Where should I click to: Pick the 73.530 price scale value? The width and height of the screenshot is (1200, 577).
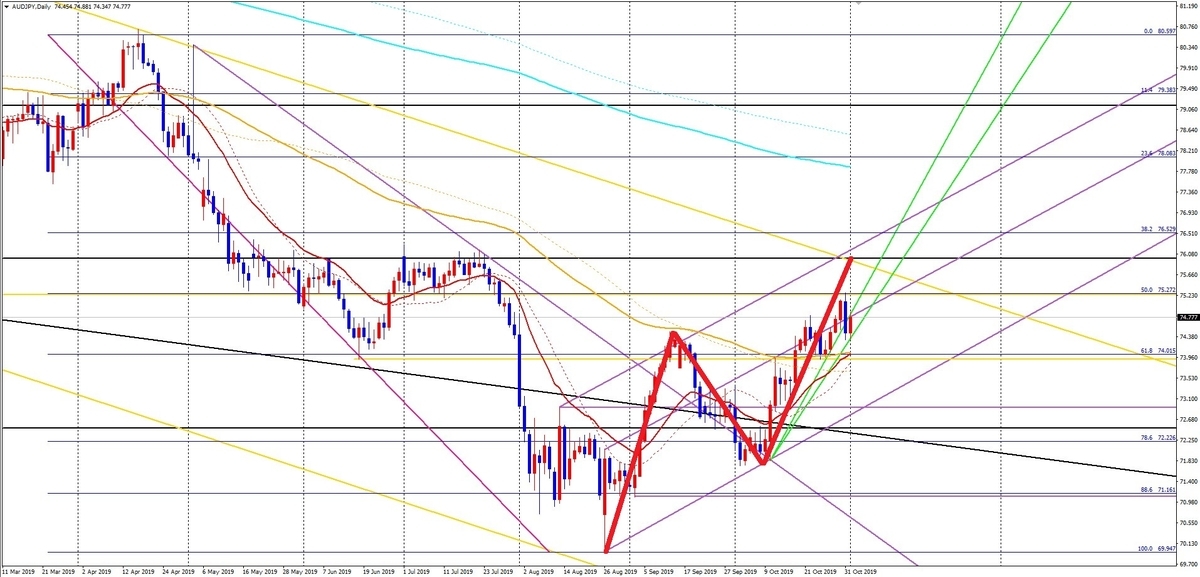(1189, 378)
